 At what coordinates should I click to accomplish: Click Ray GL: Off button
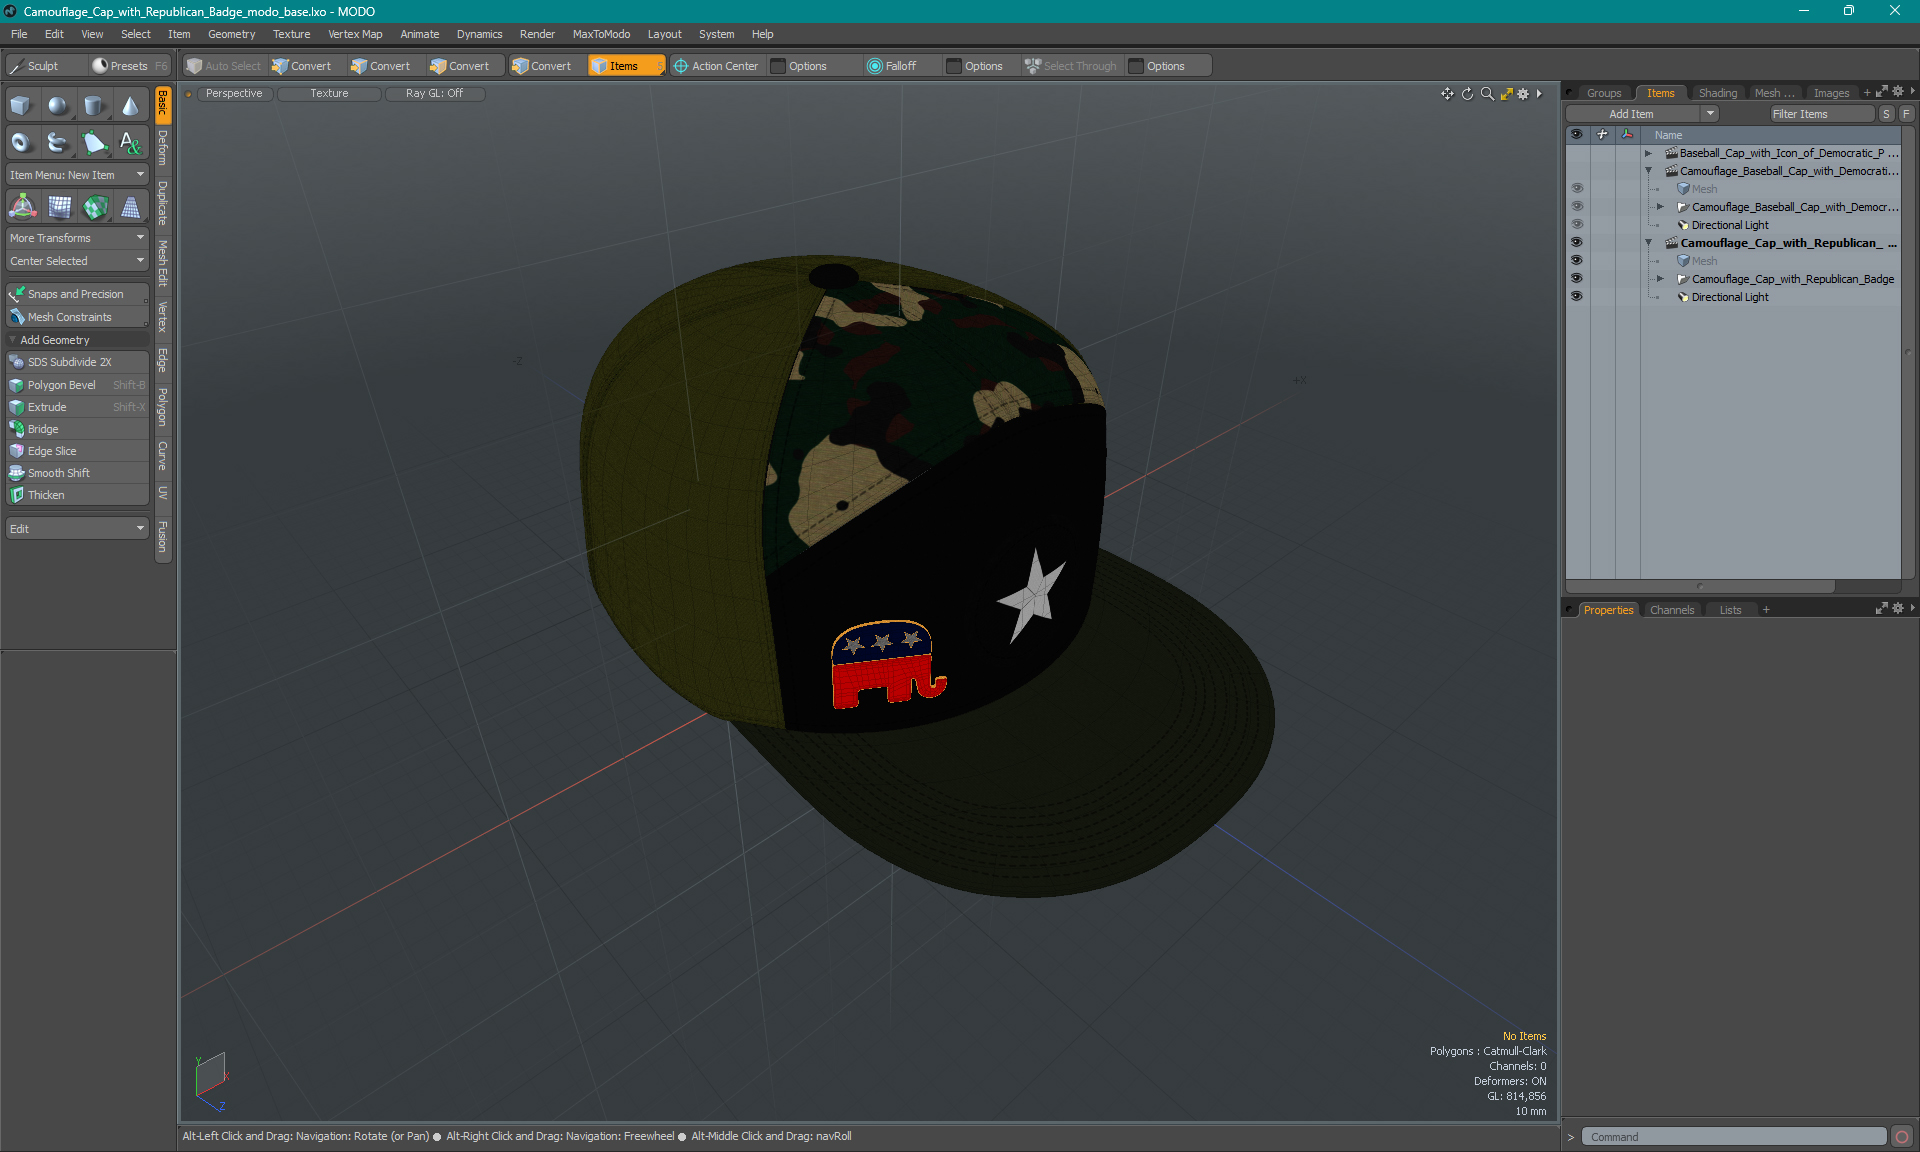(434, 93)
